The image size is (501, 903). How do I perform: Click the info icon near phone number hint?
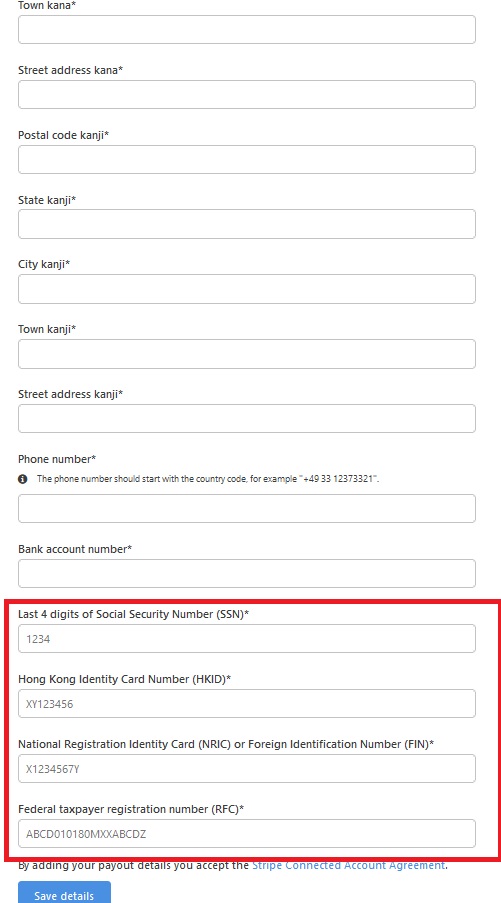click(x=23, y=479)
